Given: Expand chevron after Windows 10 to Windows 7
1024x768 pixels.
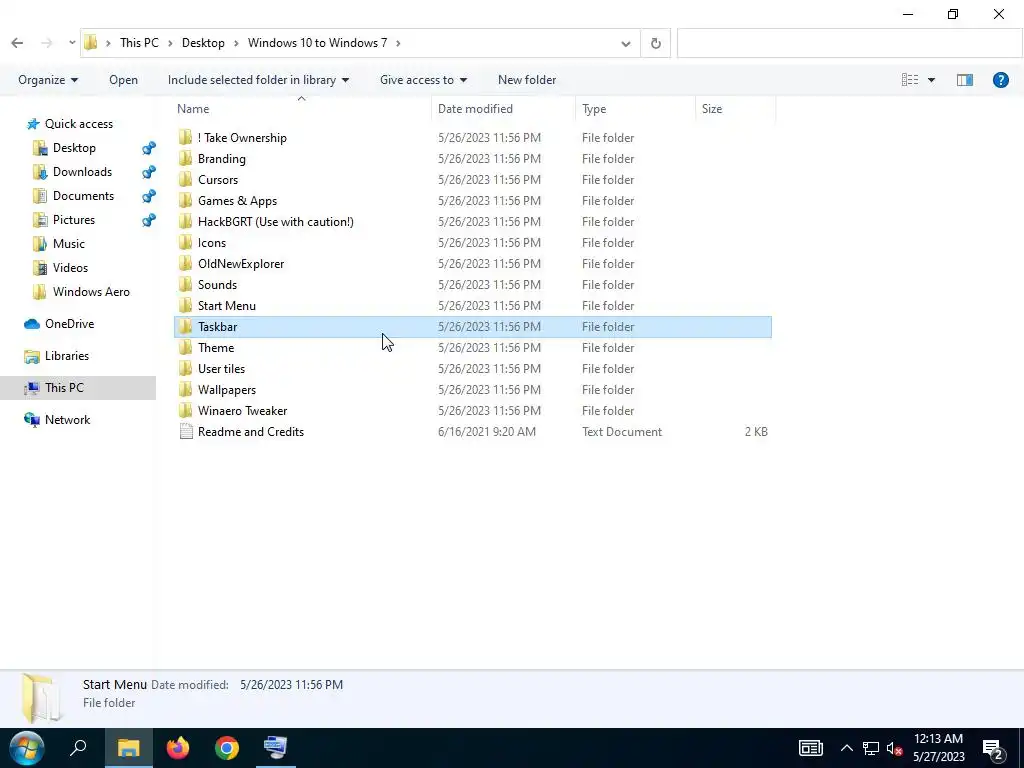Looking at the screenshot, I should click(x=398, y=44).
